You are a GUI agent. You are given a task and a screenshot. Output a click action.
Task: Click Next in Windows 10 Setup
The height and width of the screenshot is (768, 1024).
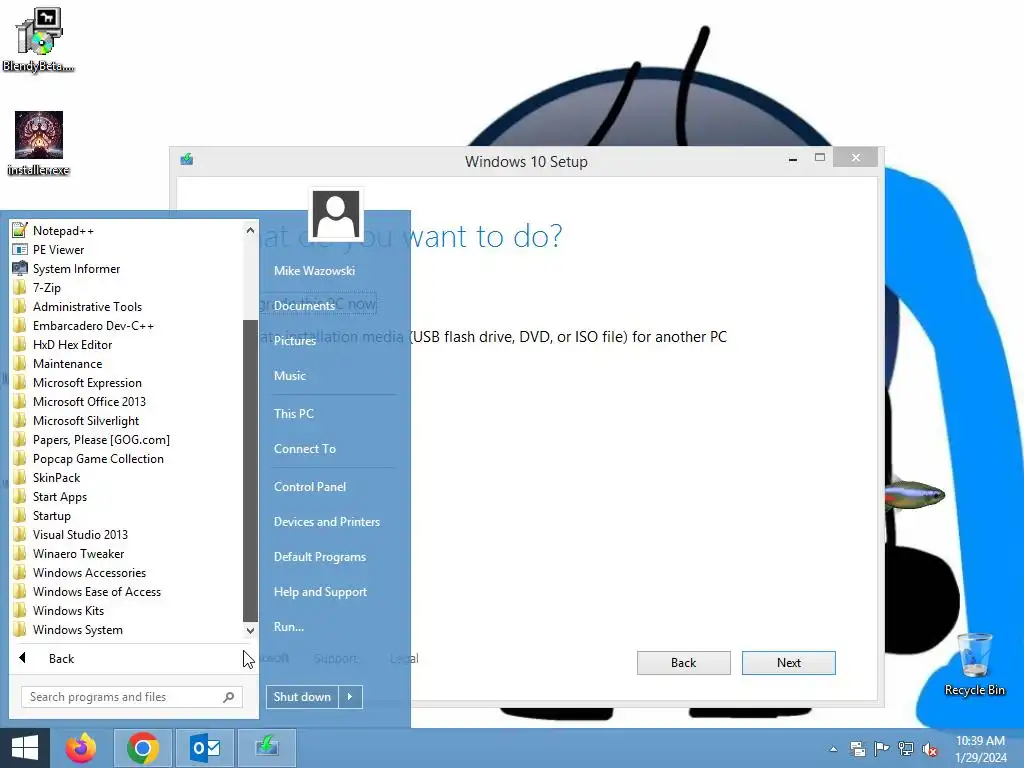(789, 663)
